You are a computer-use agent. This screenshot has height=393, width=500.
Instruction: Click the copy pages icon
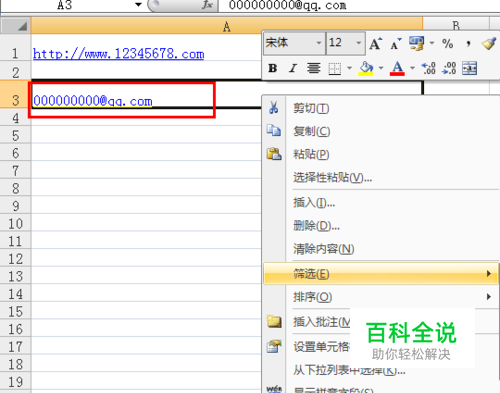click(x=274, y=130)
